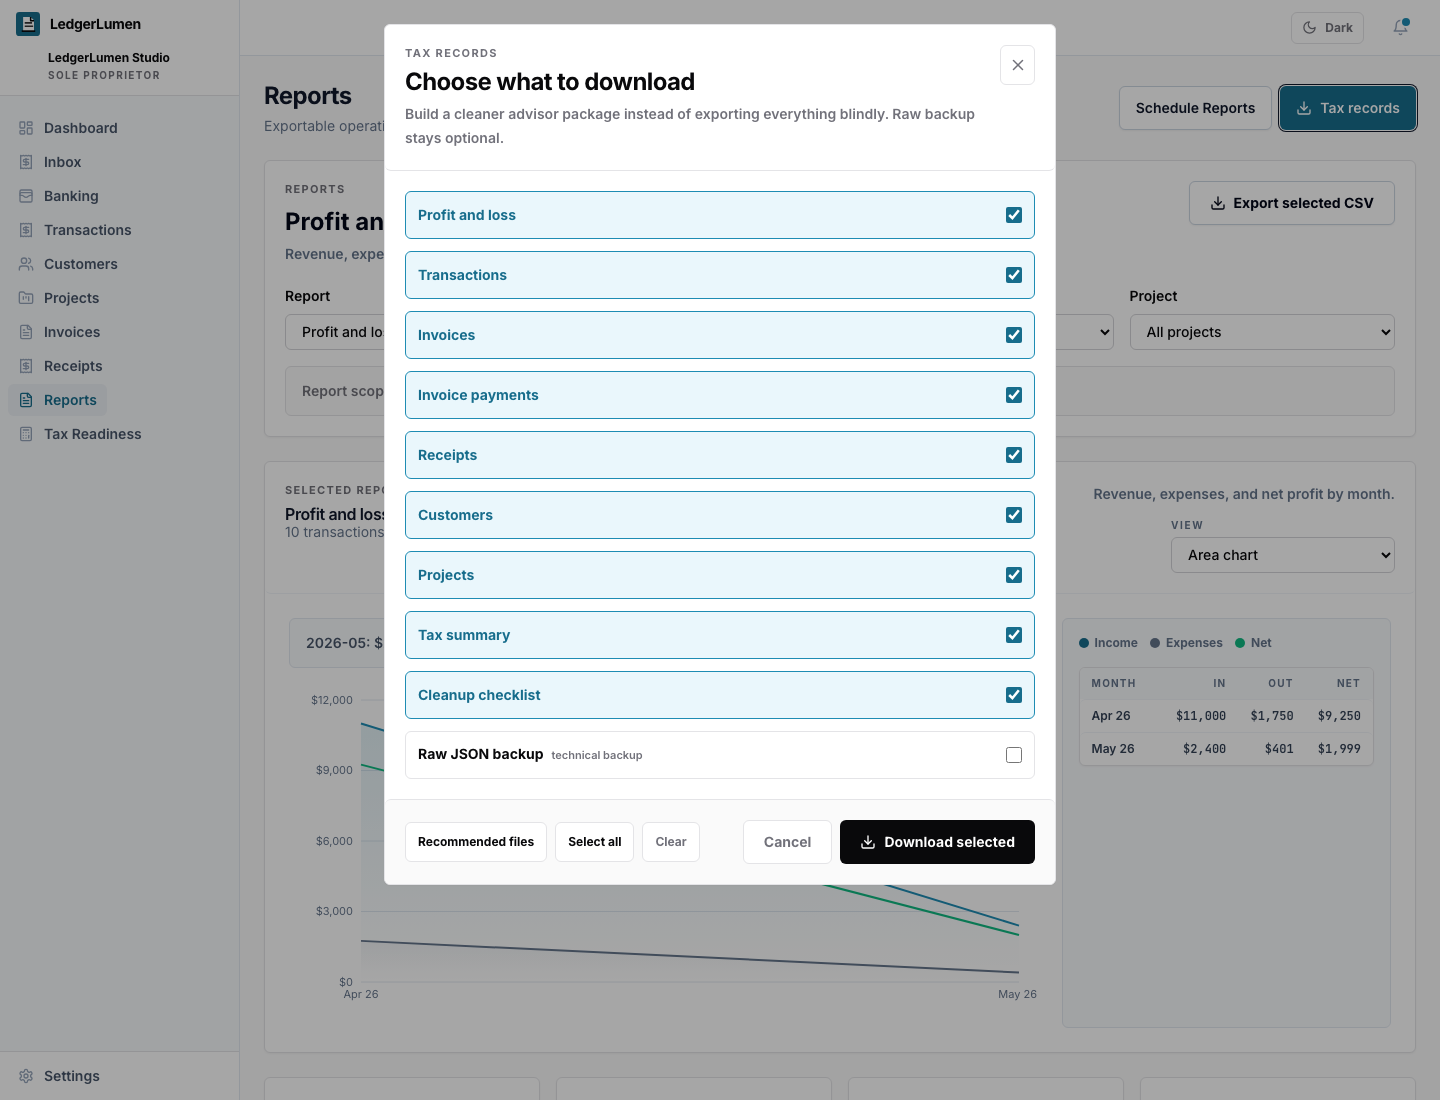Viewport: 1440px width, 1100px height.
Task: Click the notifications bell icon
Action: (1401, 28)
